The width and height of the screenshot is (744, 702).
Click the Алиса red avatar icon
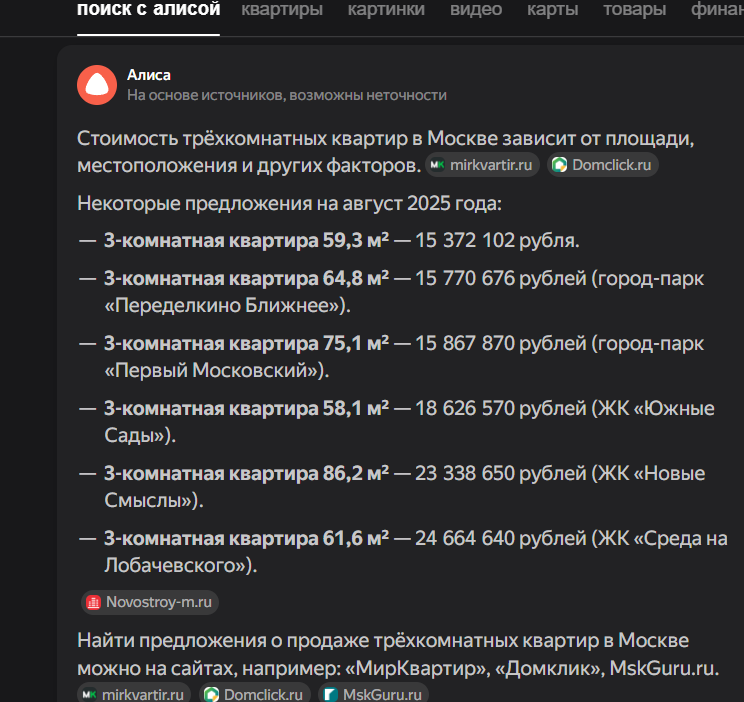tap(97, 85)
